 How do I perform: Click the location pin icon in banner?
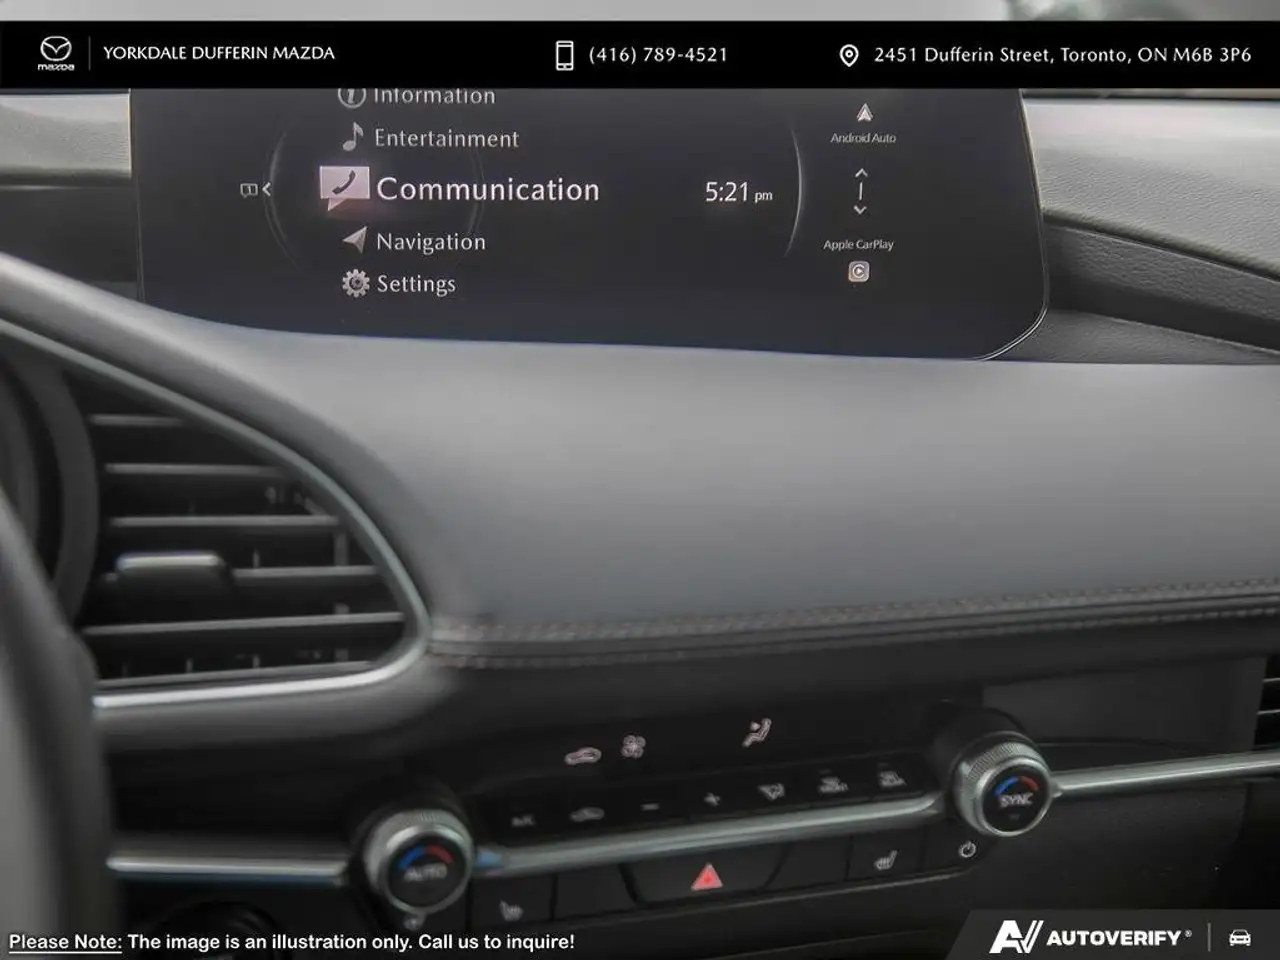[x=848, y=56]
